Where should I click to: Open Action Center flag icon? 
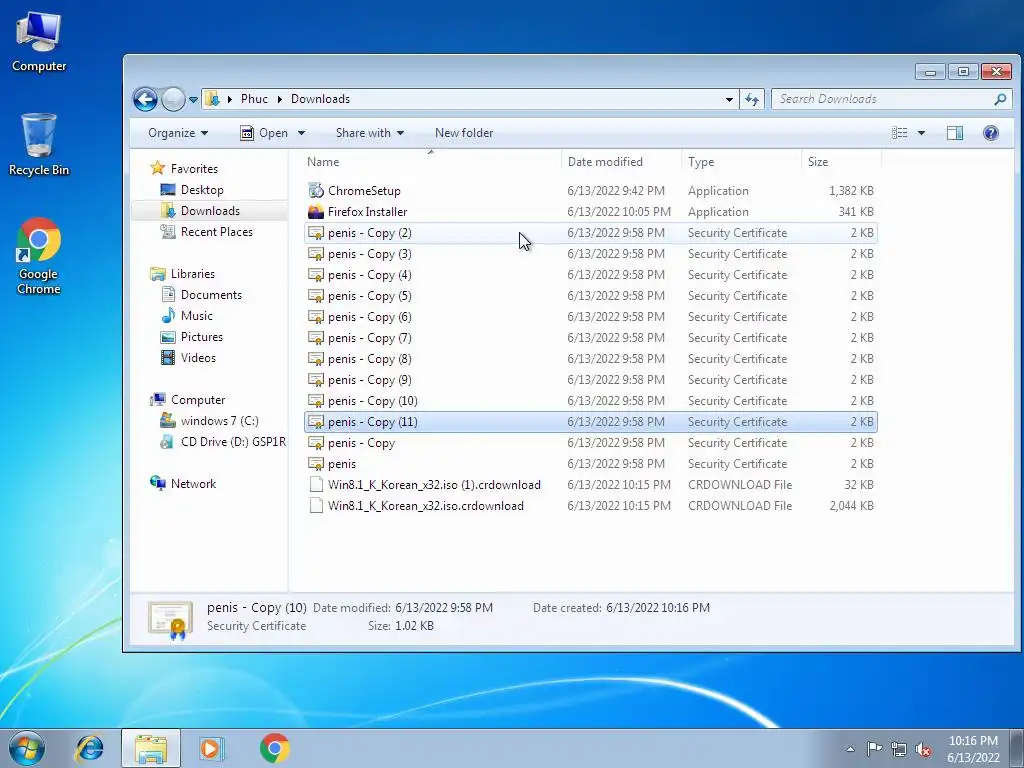point(874,749)
